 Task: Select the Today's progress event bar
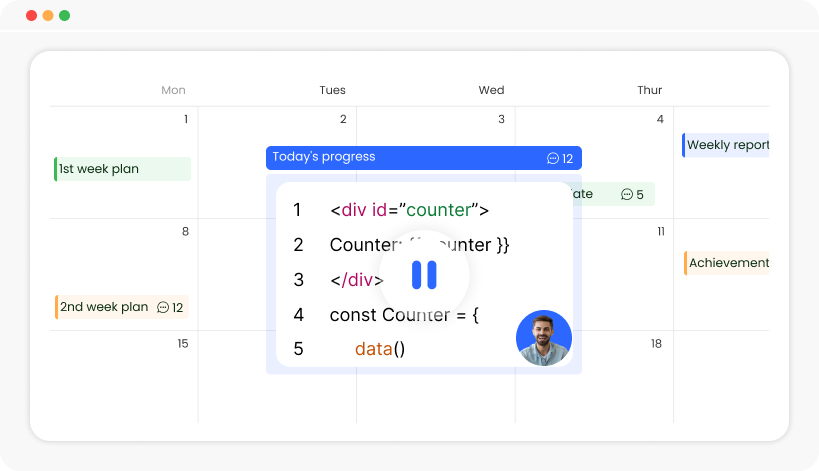point(424,158)
